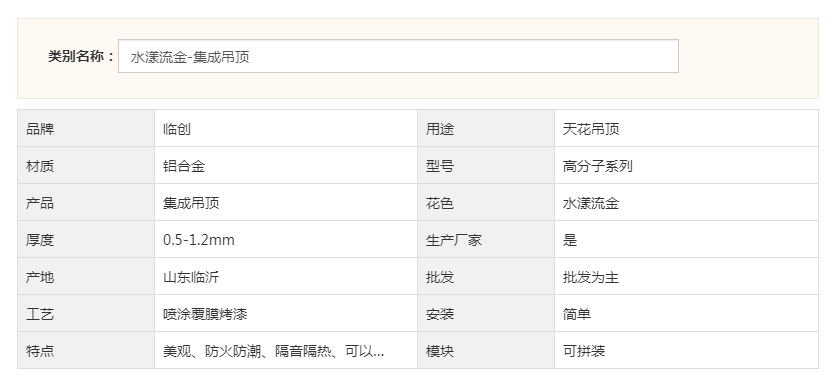Image resolution: width=835 pixels, height=384 pixels.
Task: Select the 工艺 value 喷涂覆膜烤漆
Action: click(x=205, y=314)
